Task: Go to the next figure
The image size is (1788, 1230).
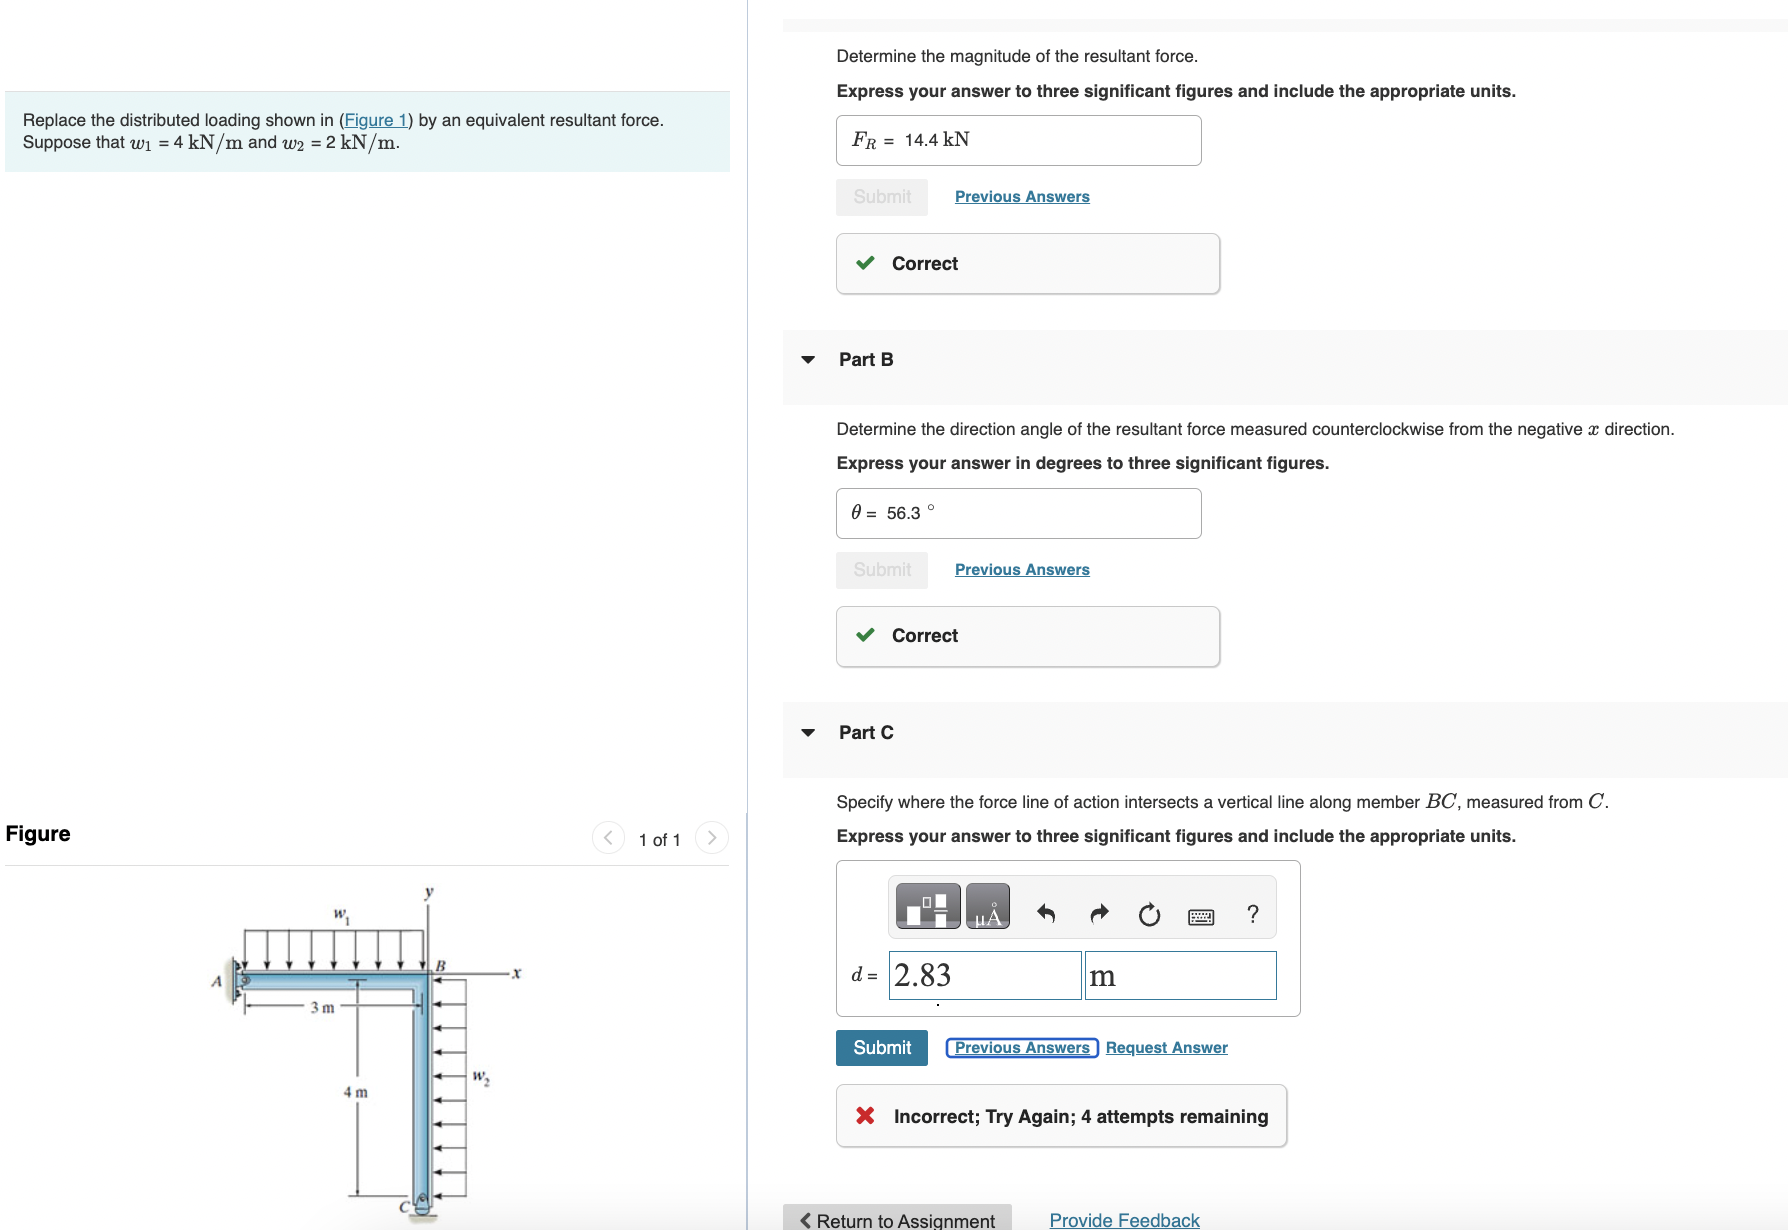Action: click(x=712, y=838)
